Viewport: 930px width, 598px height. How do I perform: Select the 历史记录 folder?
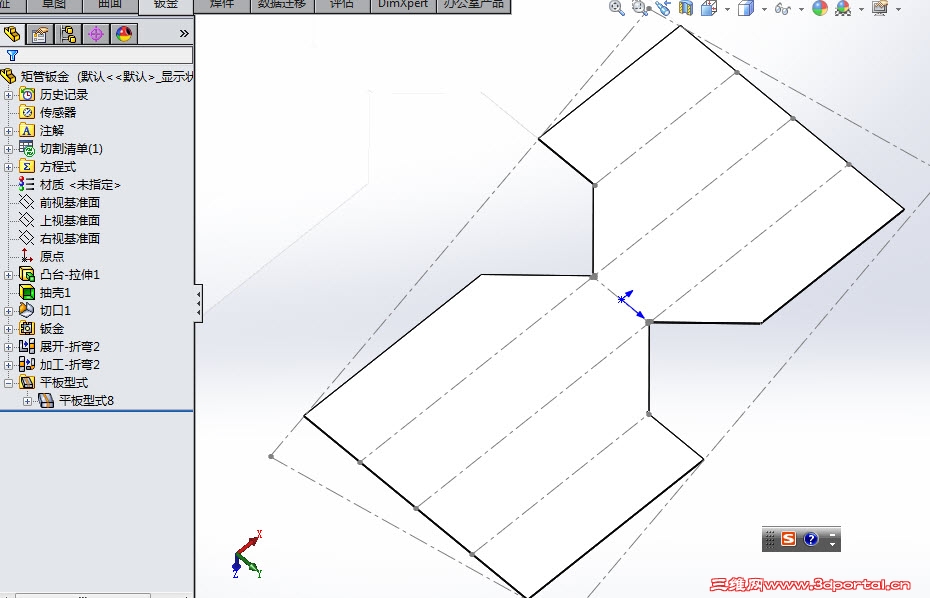63,94
